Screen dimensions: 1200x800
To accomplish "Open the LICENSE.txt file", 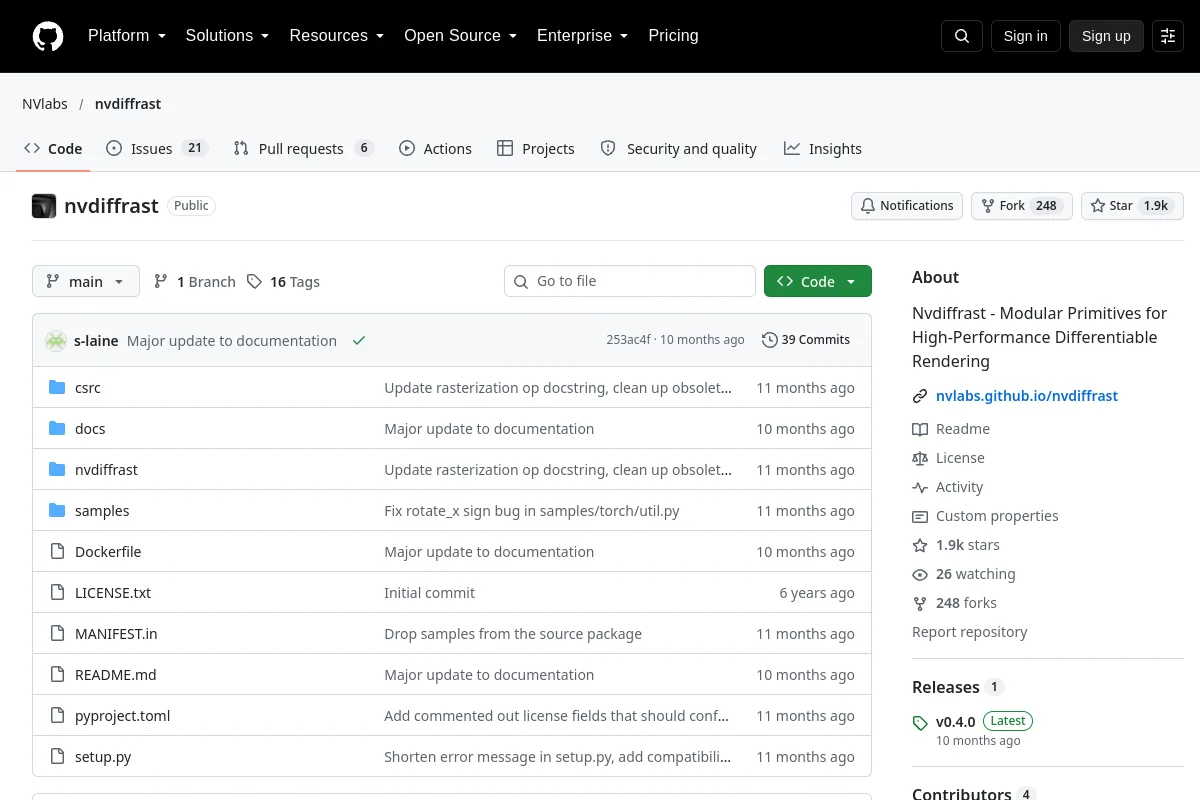I will point(113,593).
